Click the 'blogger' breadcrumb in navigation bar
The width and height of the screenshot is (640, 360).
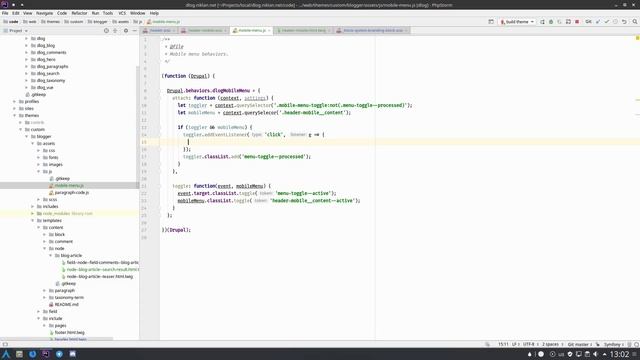(x=98, y=22)
